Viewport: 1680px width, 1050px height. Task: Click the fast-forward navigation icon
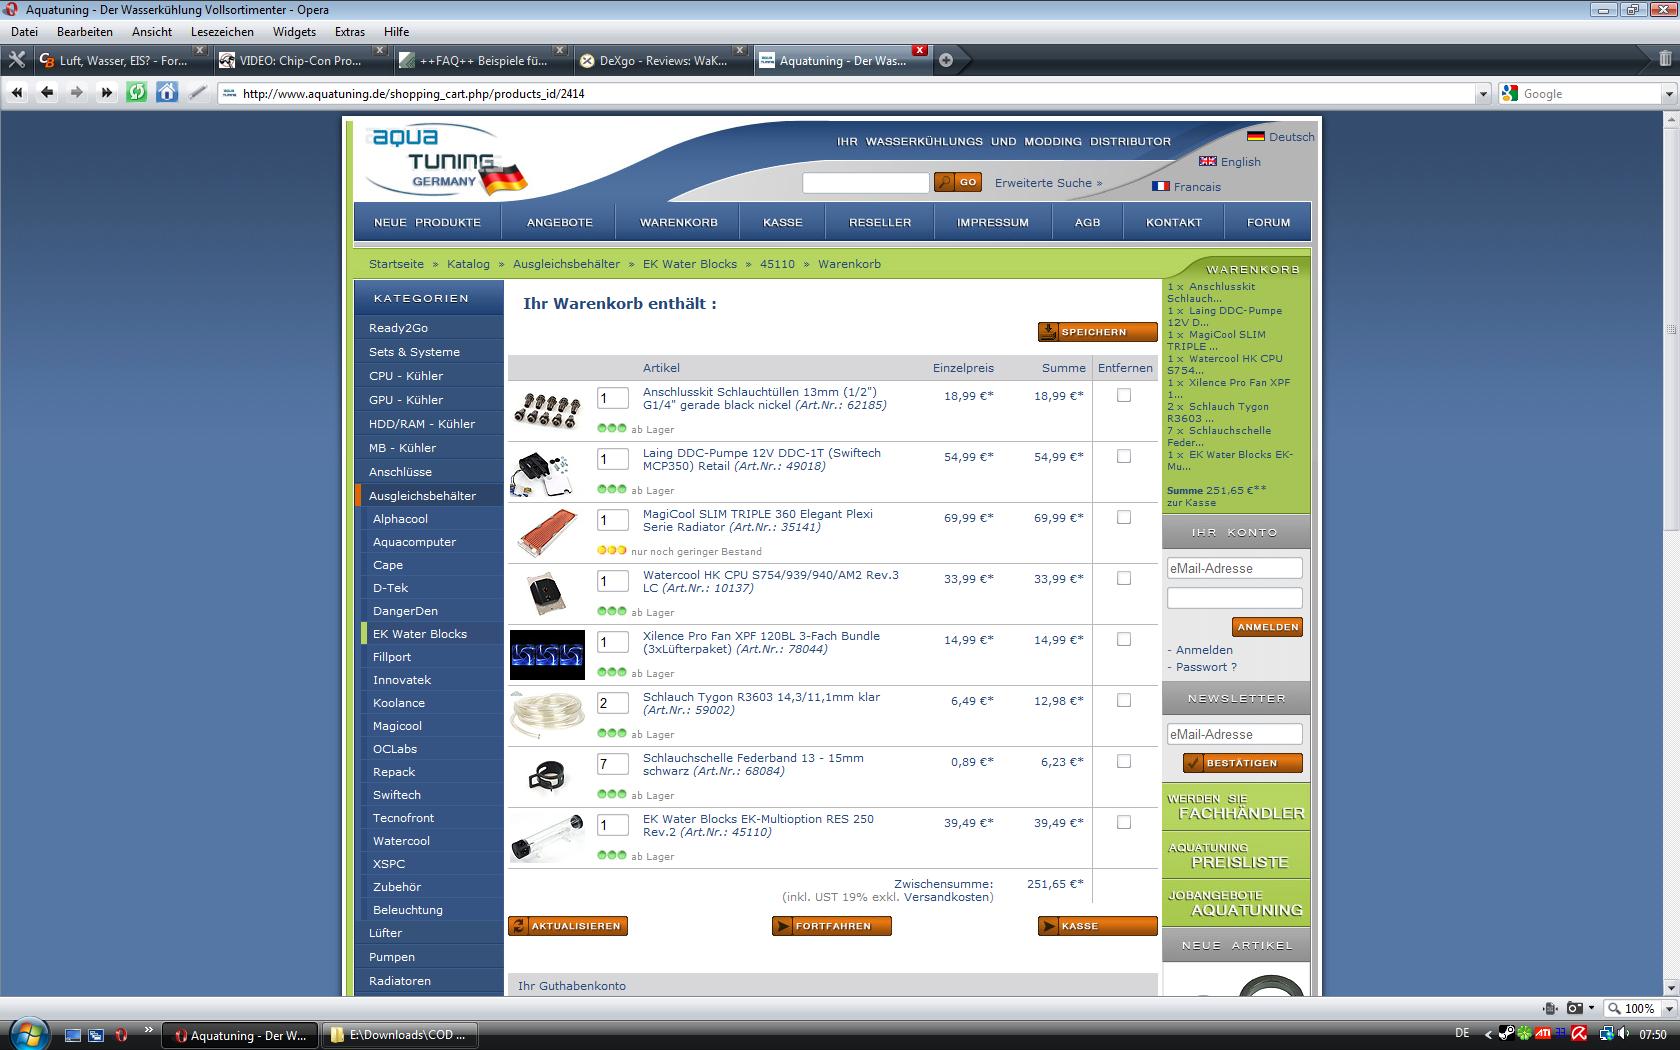click(x=107, y=93)
